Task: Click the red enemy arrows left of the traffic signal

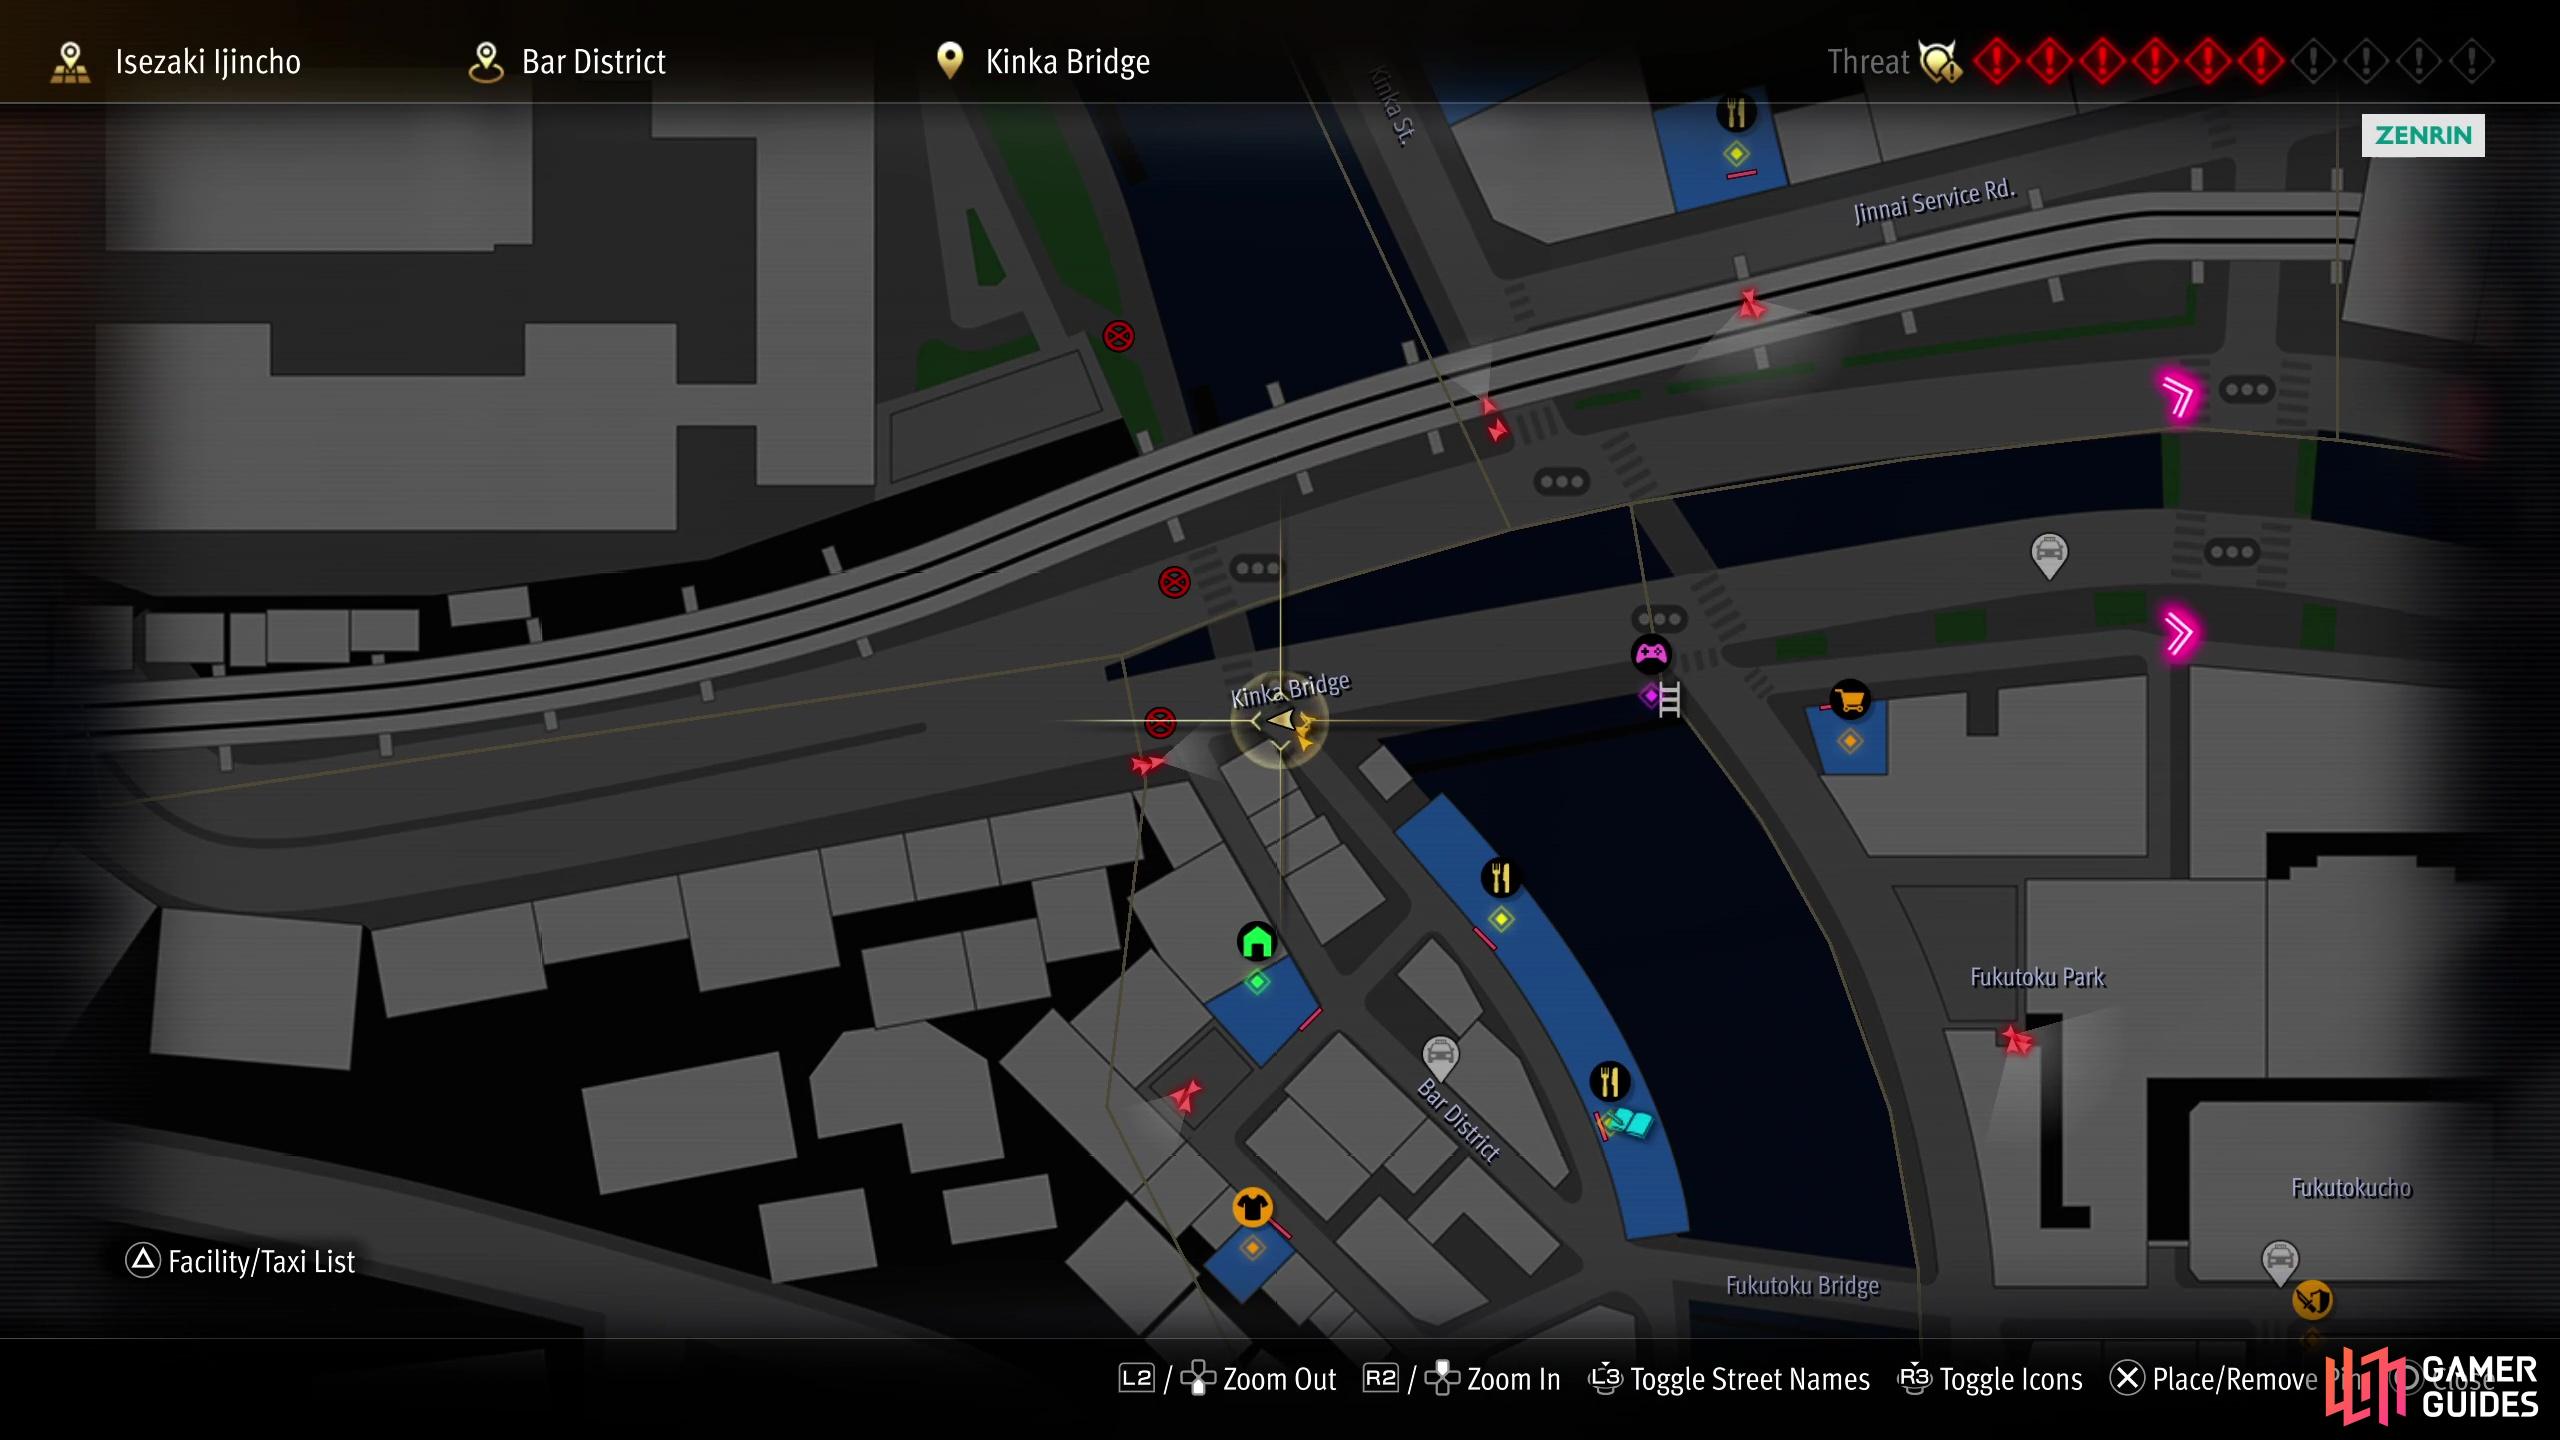Action: coord(1493,420)
